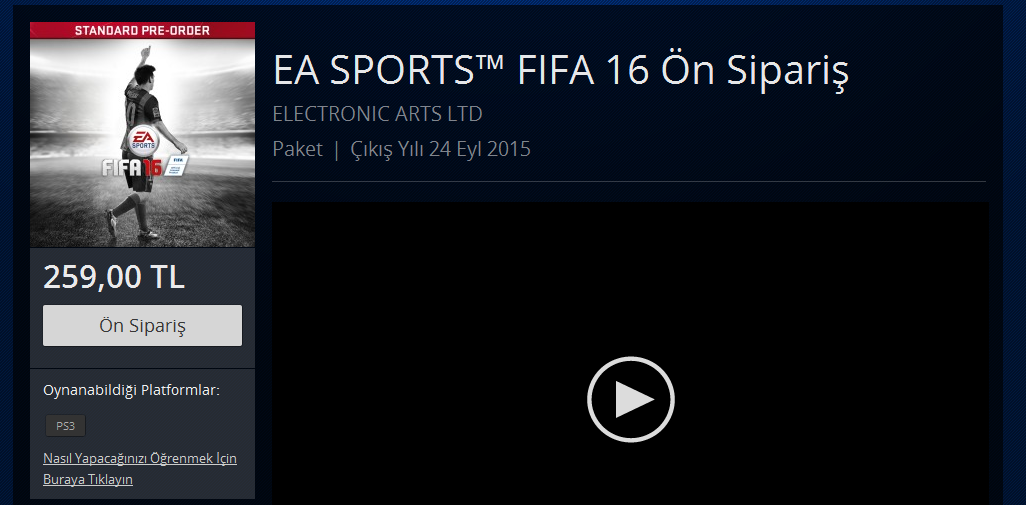Screen dimensions: 1026x505
Task: Click the Buraya Tıklayın link text
Action: pyautogui.click(x=88, y=479)
